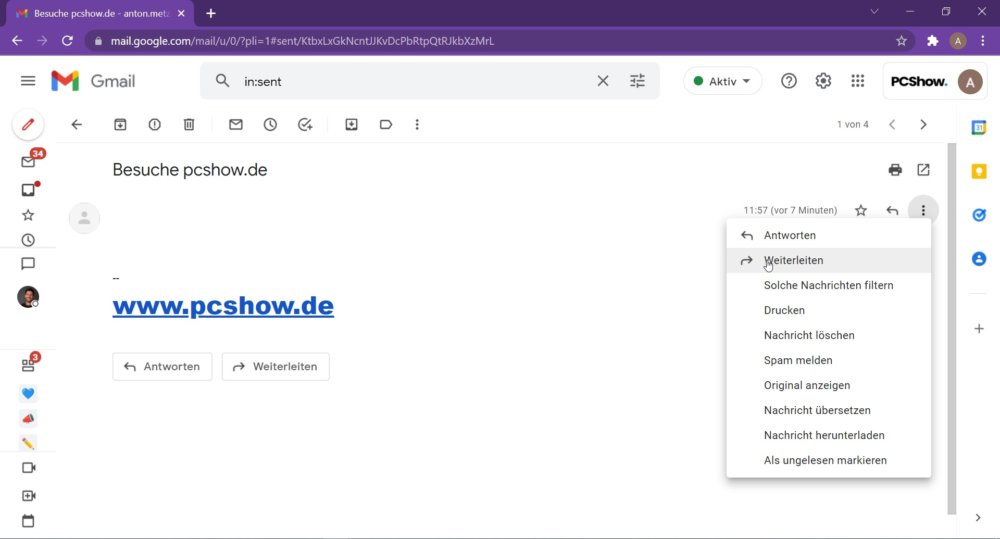Click the Antworten button below message
The width and height of the screenshot is (1000, 539).
coord(162,367)
